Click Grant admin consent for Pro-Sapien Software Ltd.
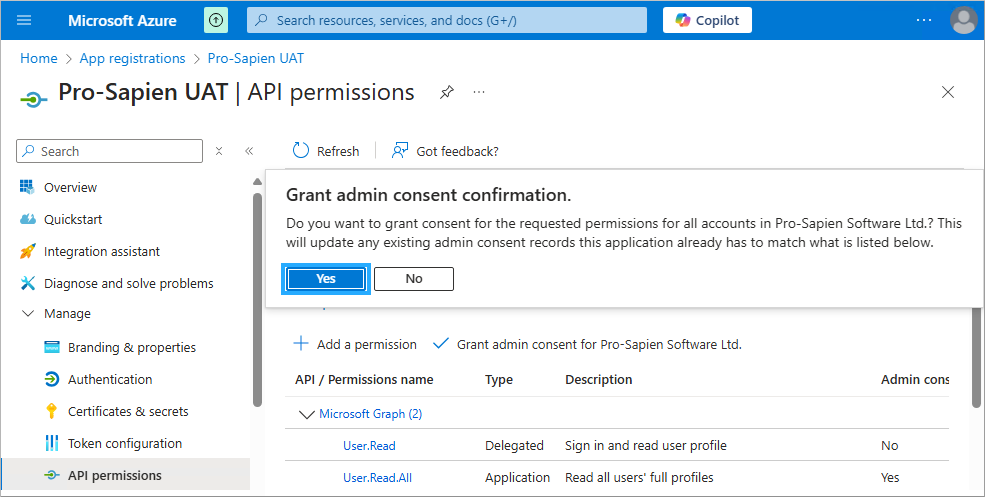This screenshot has height=497, width=985. (x=599, y=344)
